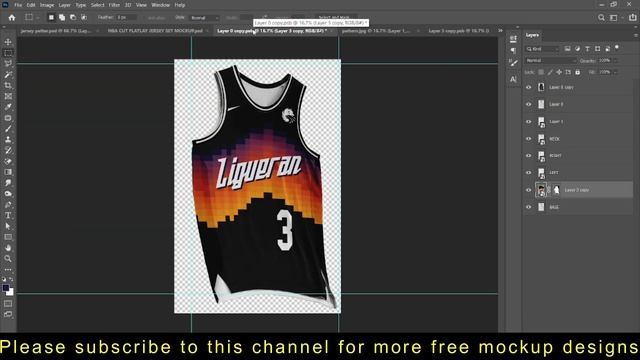Open the Image menu

point(47,5)
